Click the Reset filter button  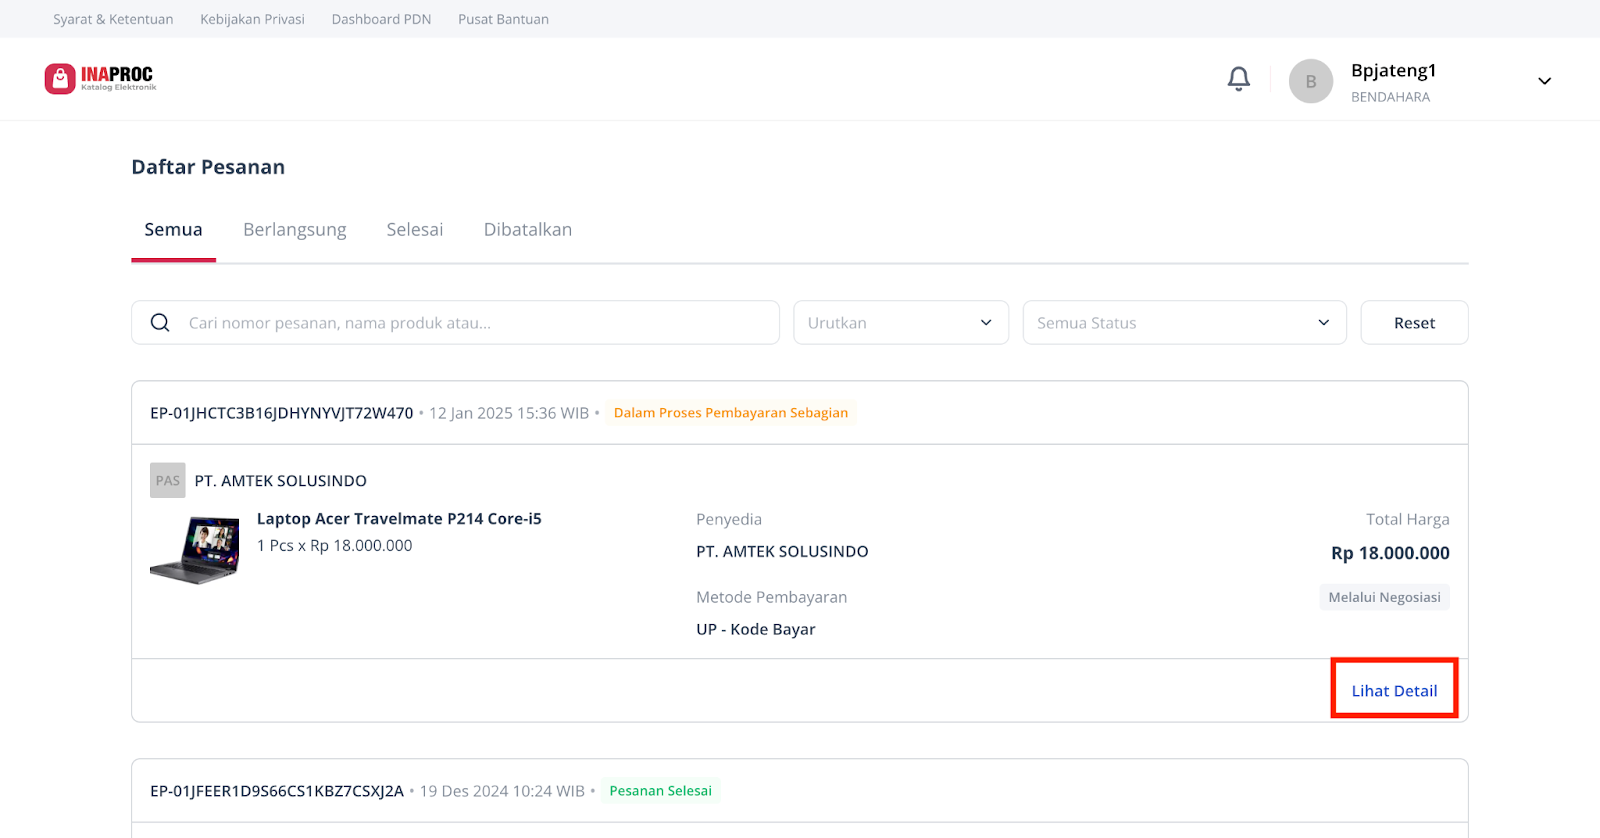[x=1414, y=323]
